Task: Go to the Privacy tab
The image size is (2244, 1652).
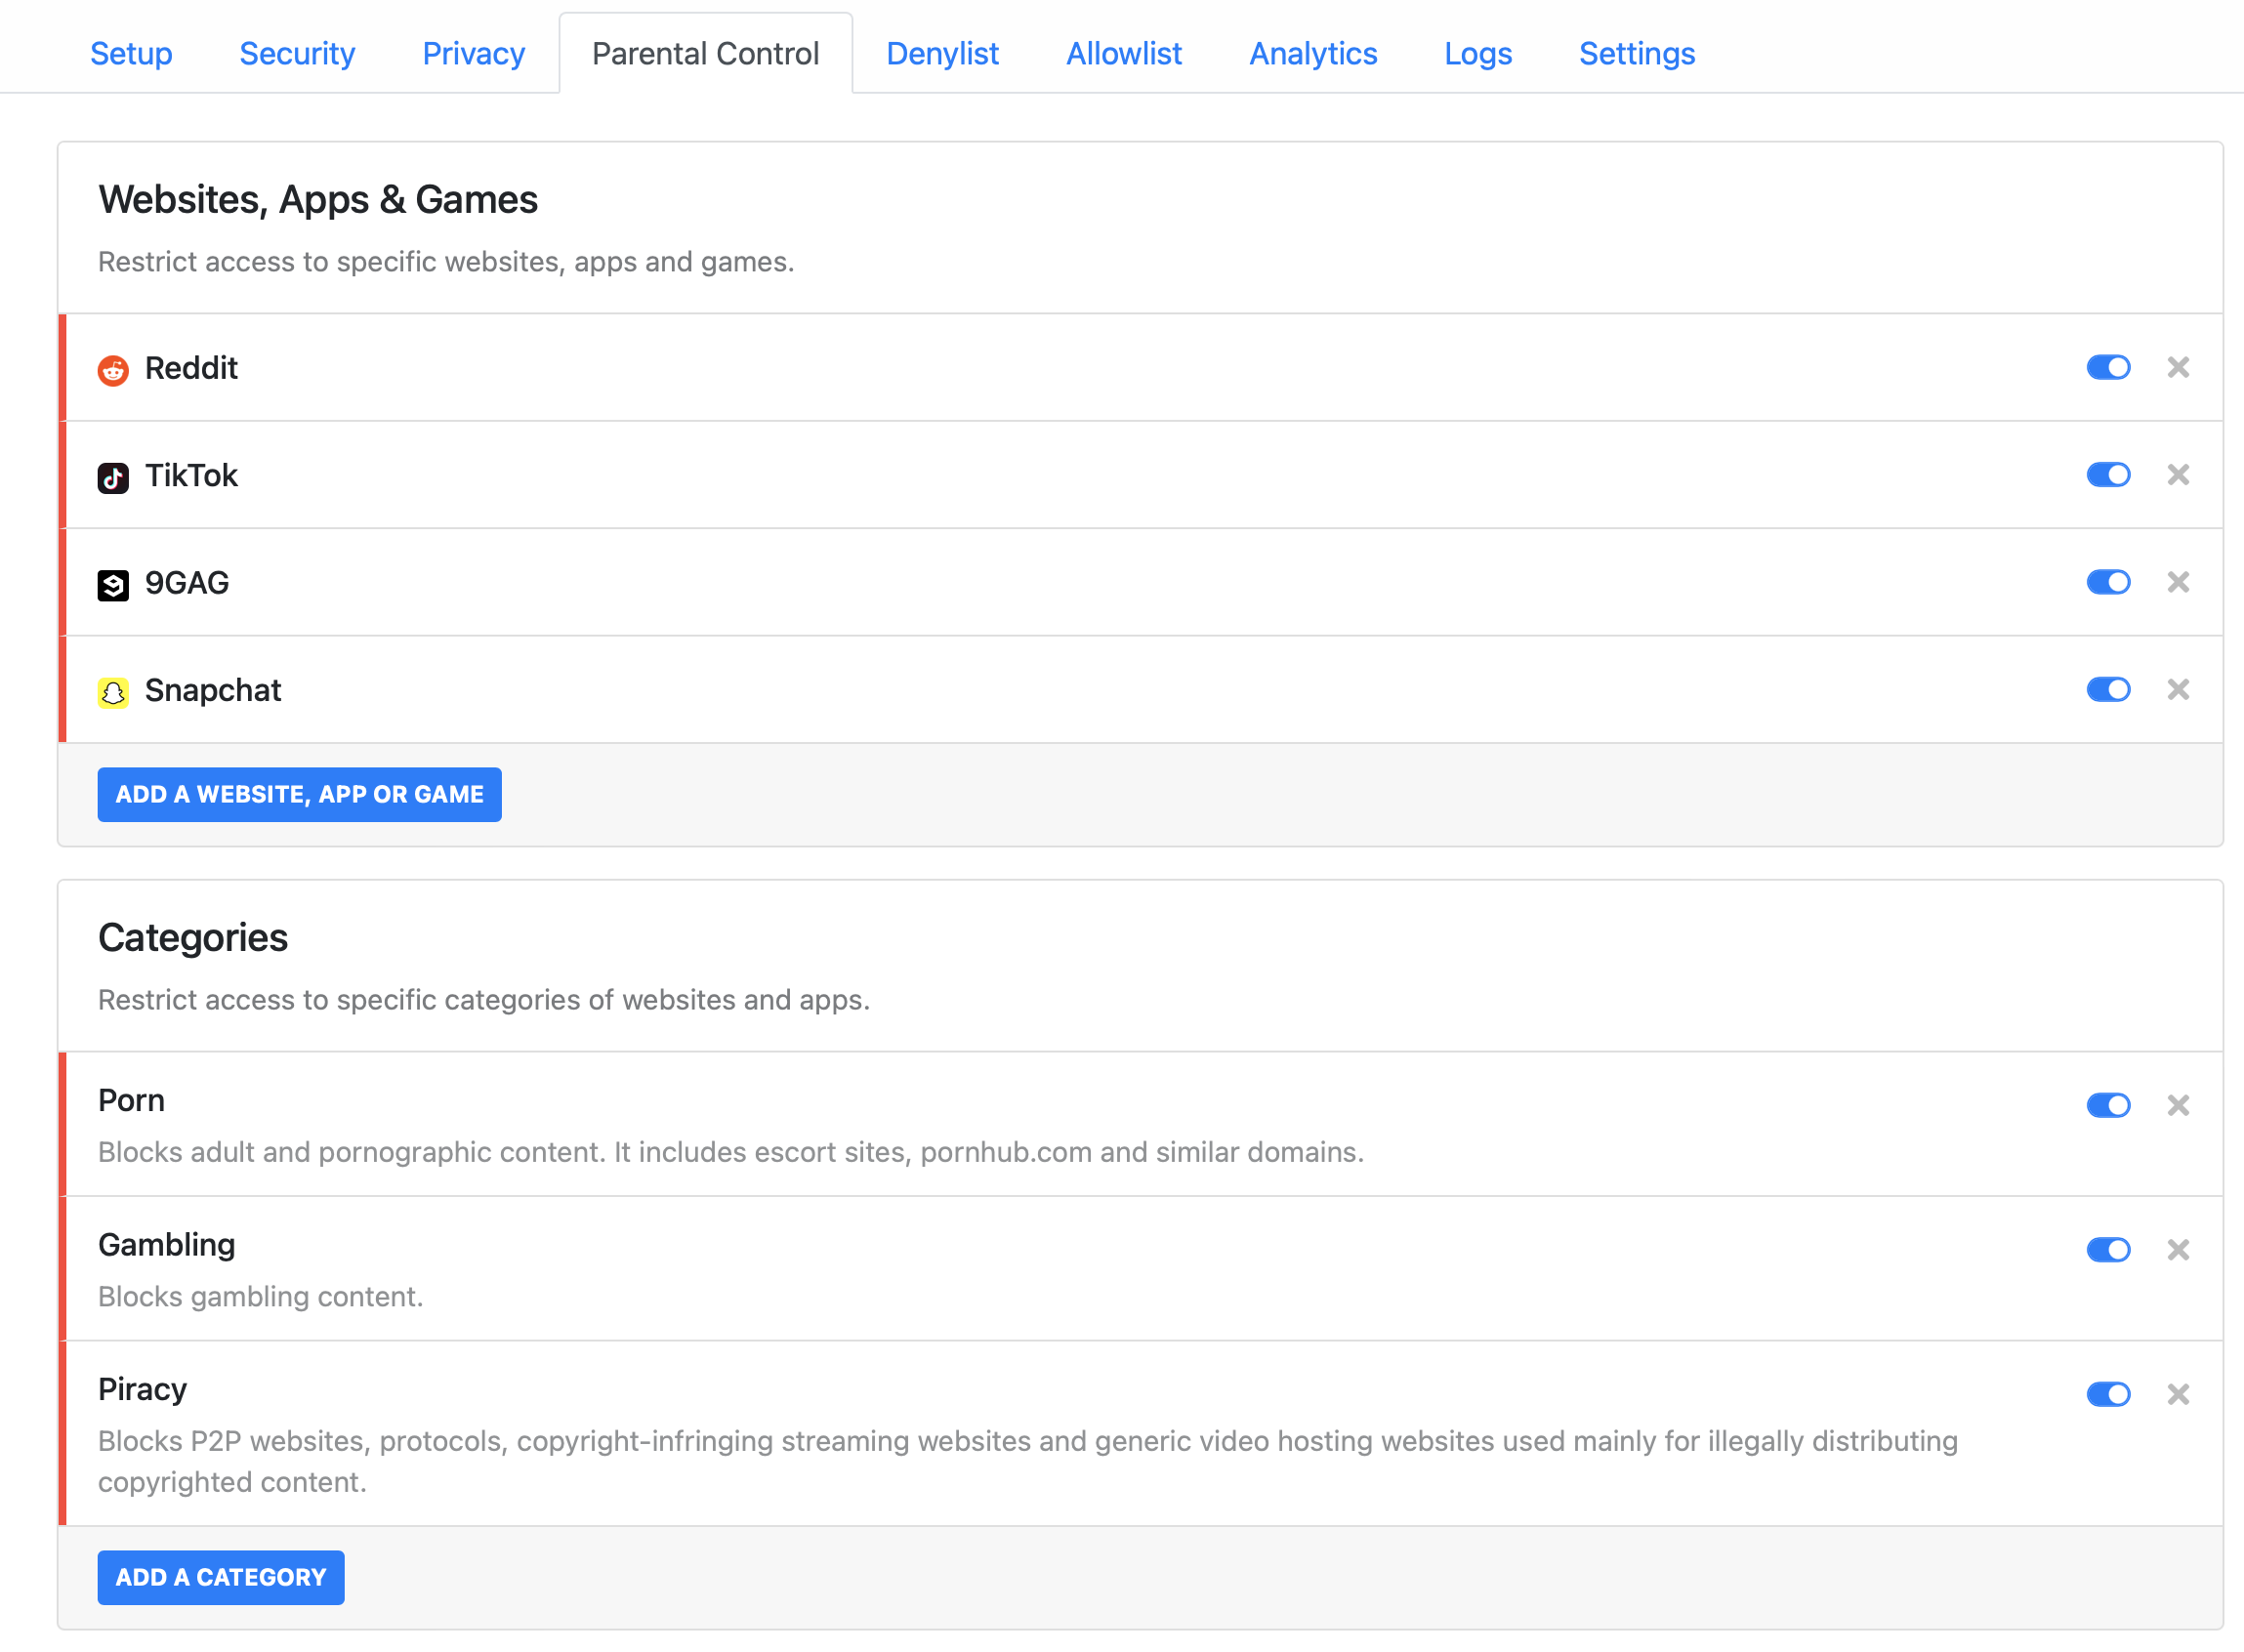Action: pyautogui.click(x=473, y=53)
